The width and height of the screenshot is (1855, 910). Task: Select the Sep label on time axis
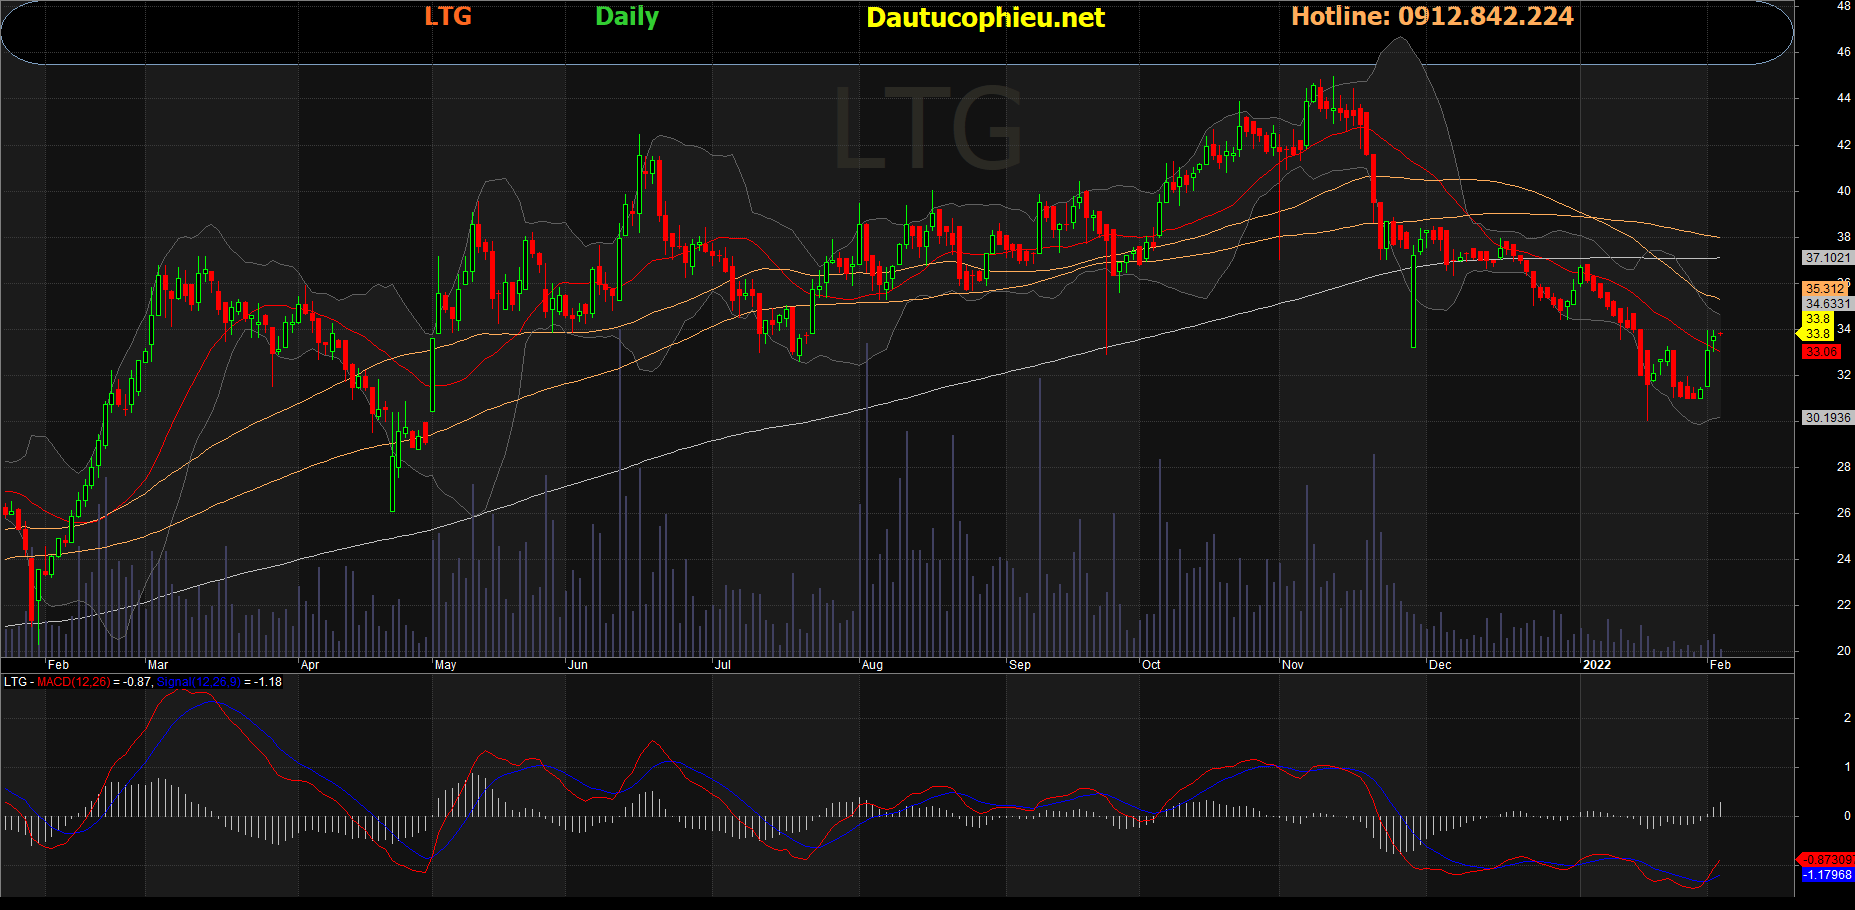tap(1020, 665)
